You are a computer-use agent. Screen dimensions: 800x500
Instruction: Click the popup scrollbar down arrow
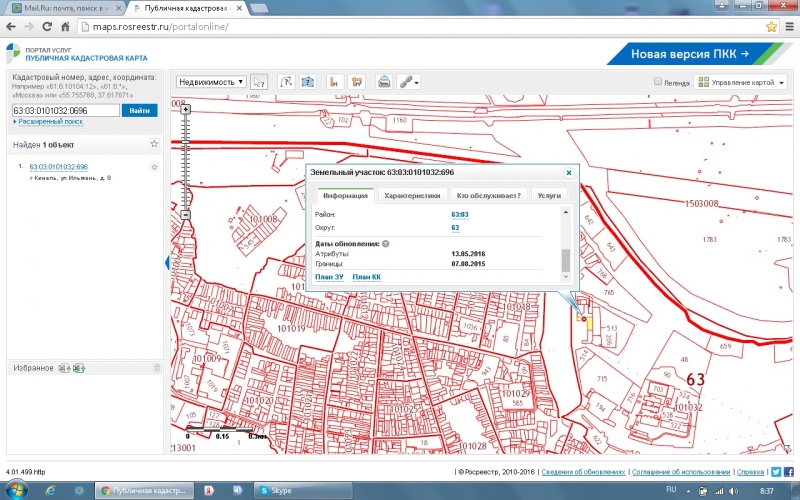coord(565,277)
